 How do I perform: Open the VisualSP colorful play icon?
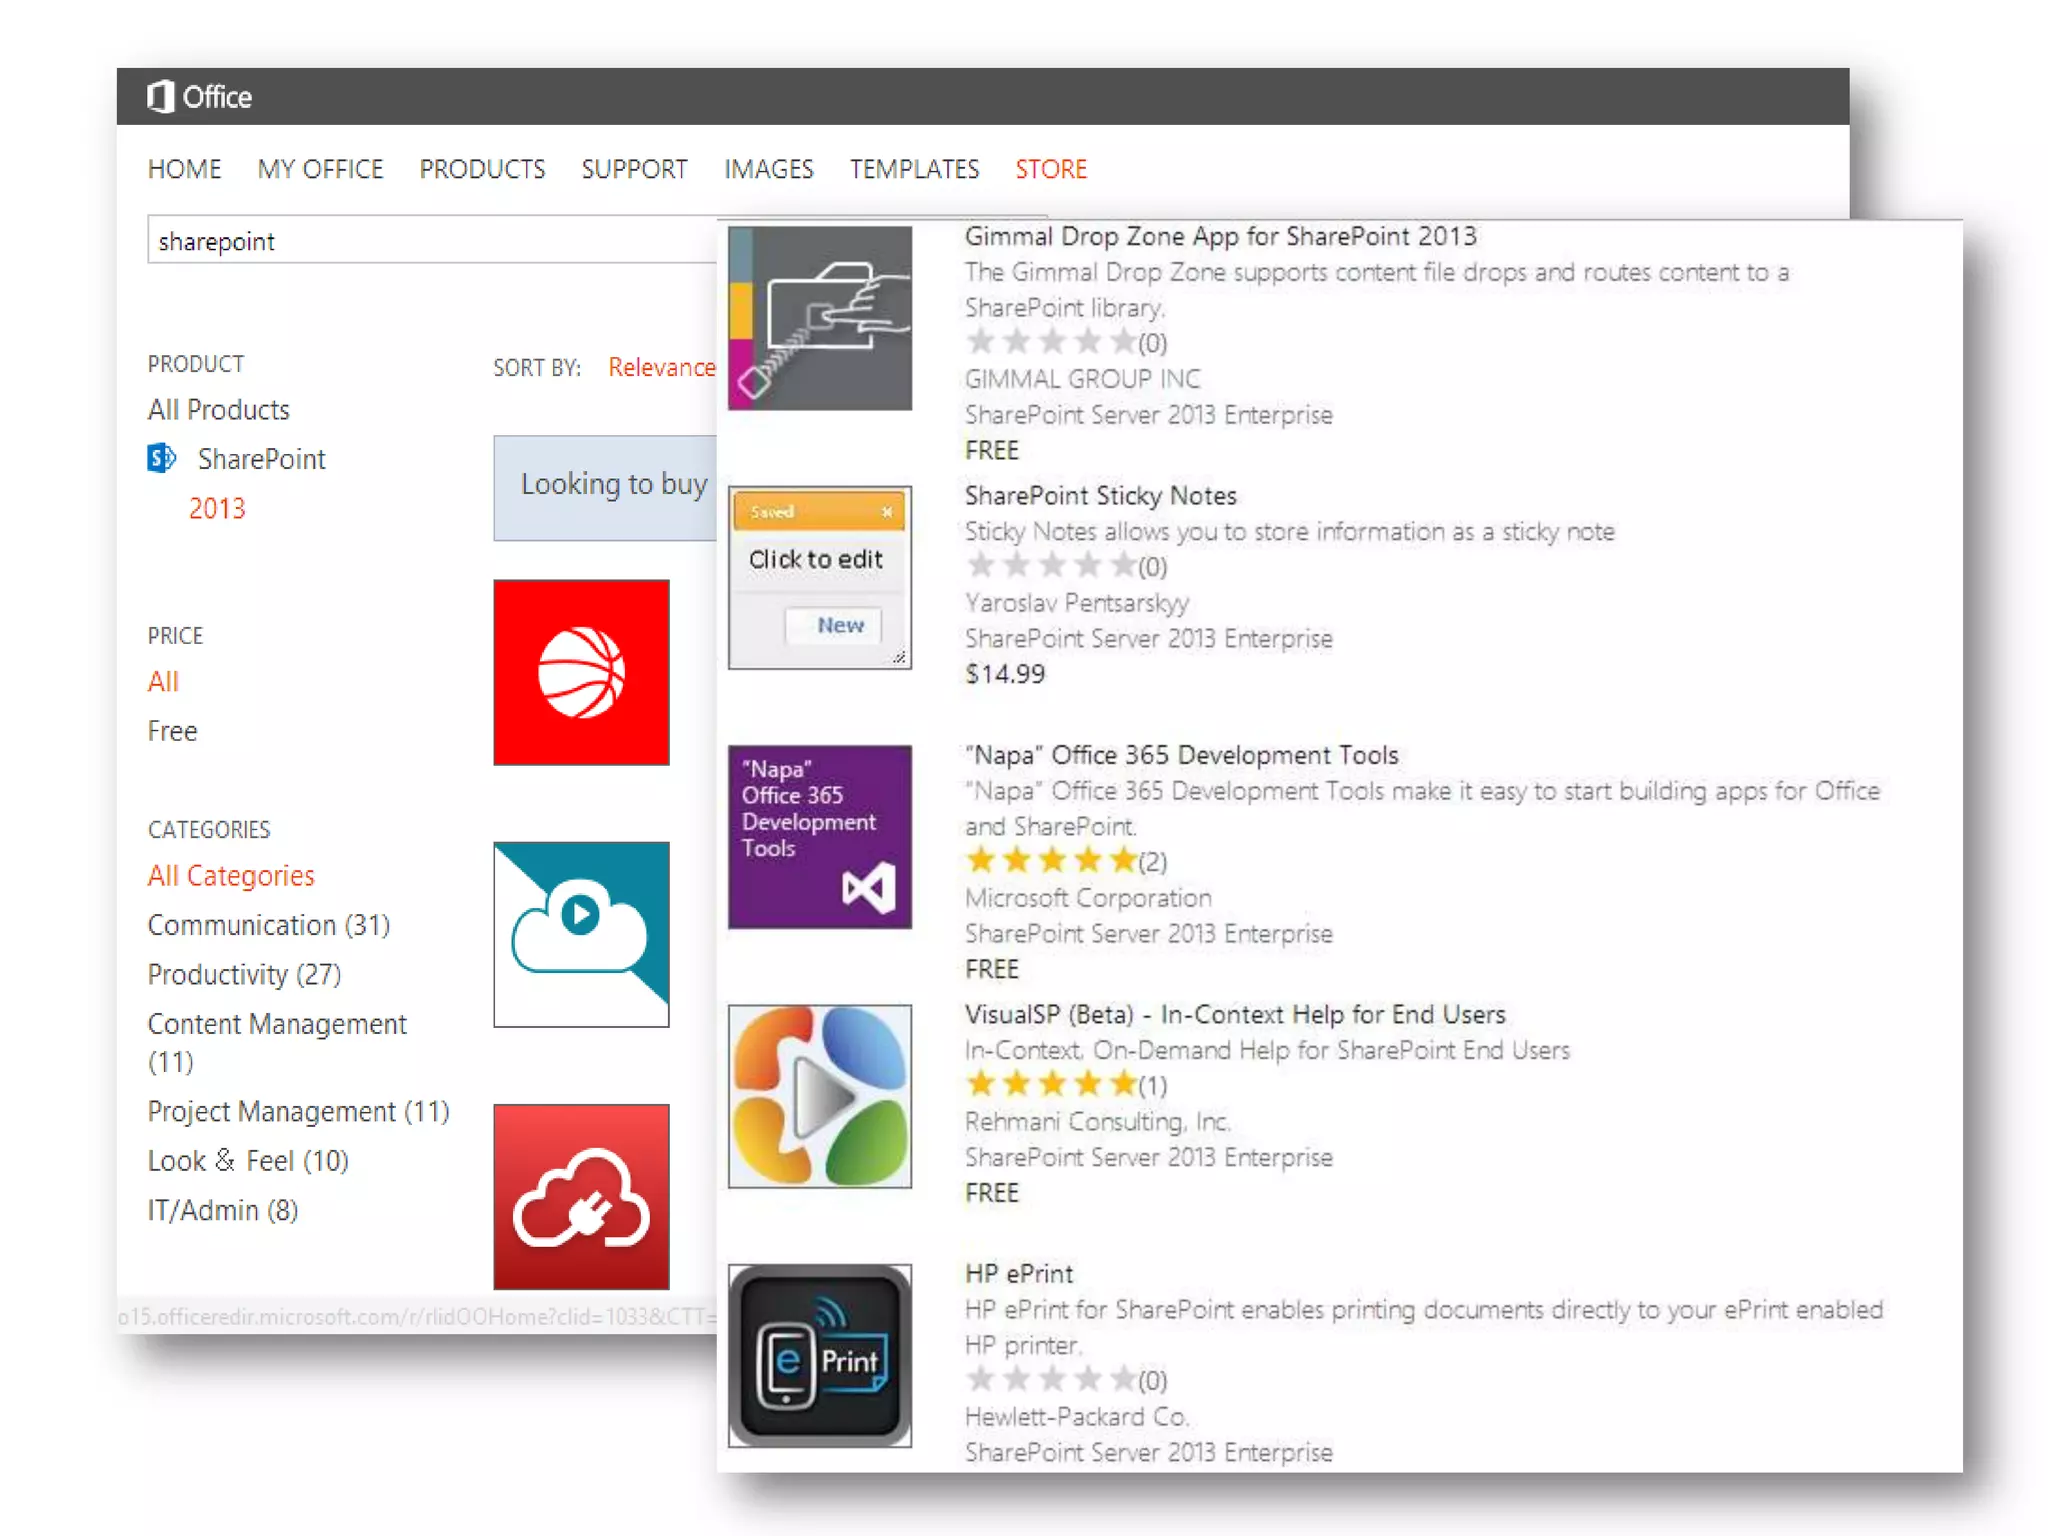[819, 1096]
